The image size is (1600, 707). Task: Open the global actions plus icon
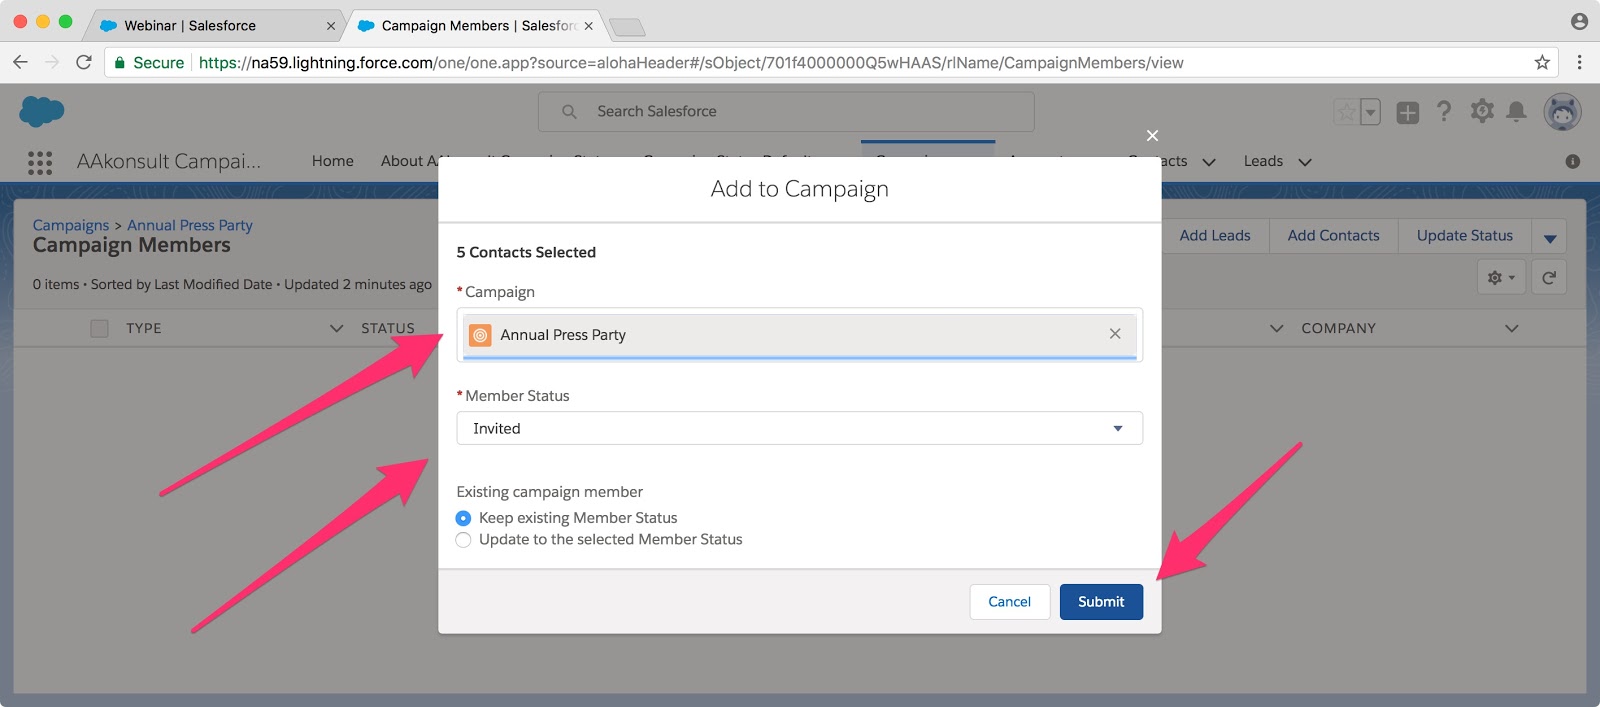[x=1408, y=112]
